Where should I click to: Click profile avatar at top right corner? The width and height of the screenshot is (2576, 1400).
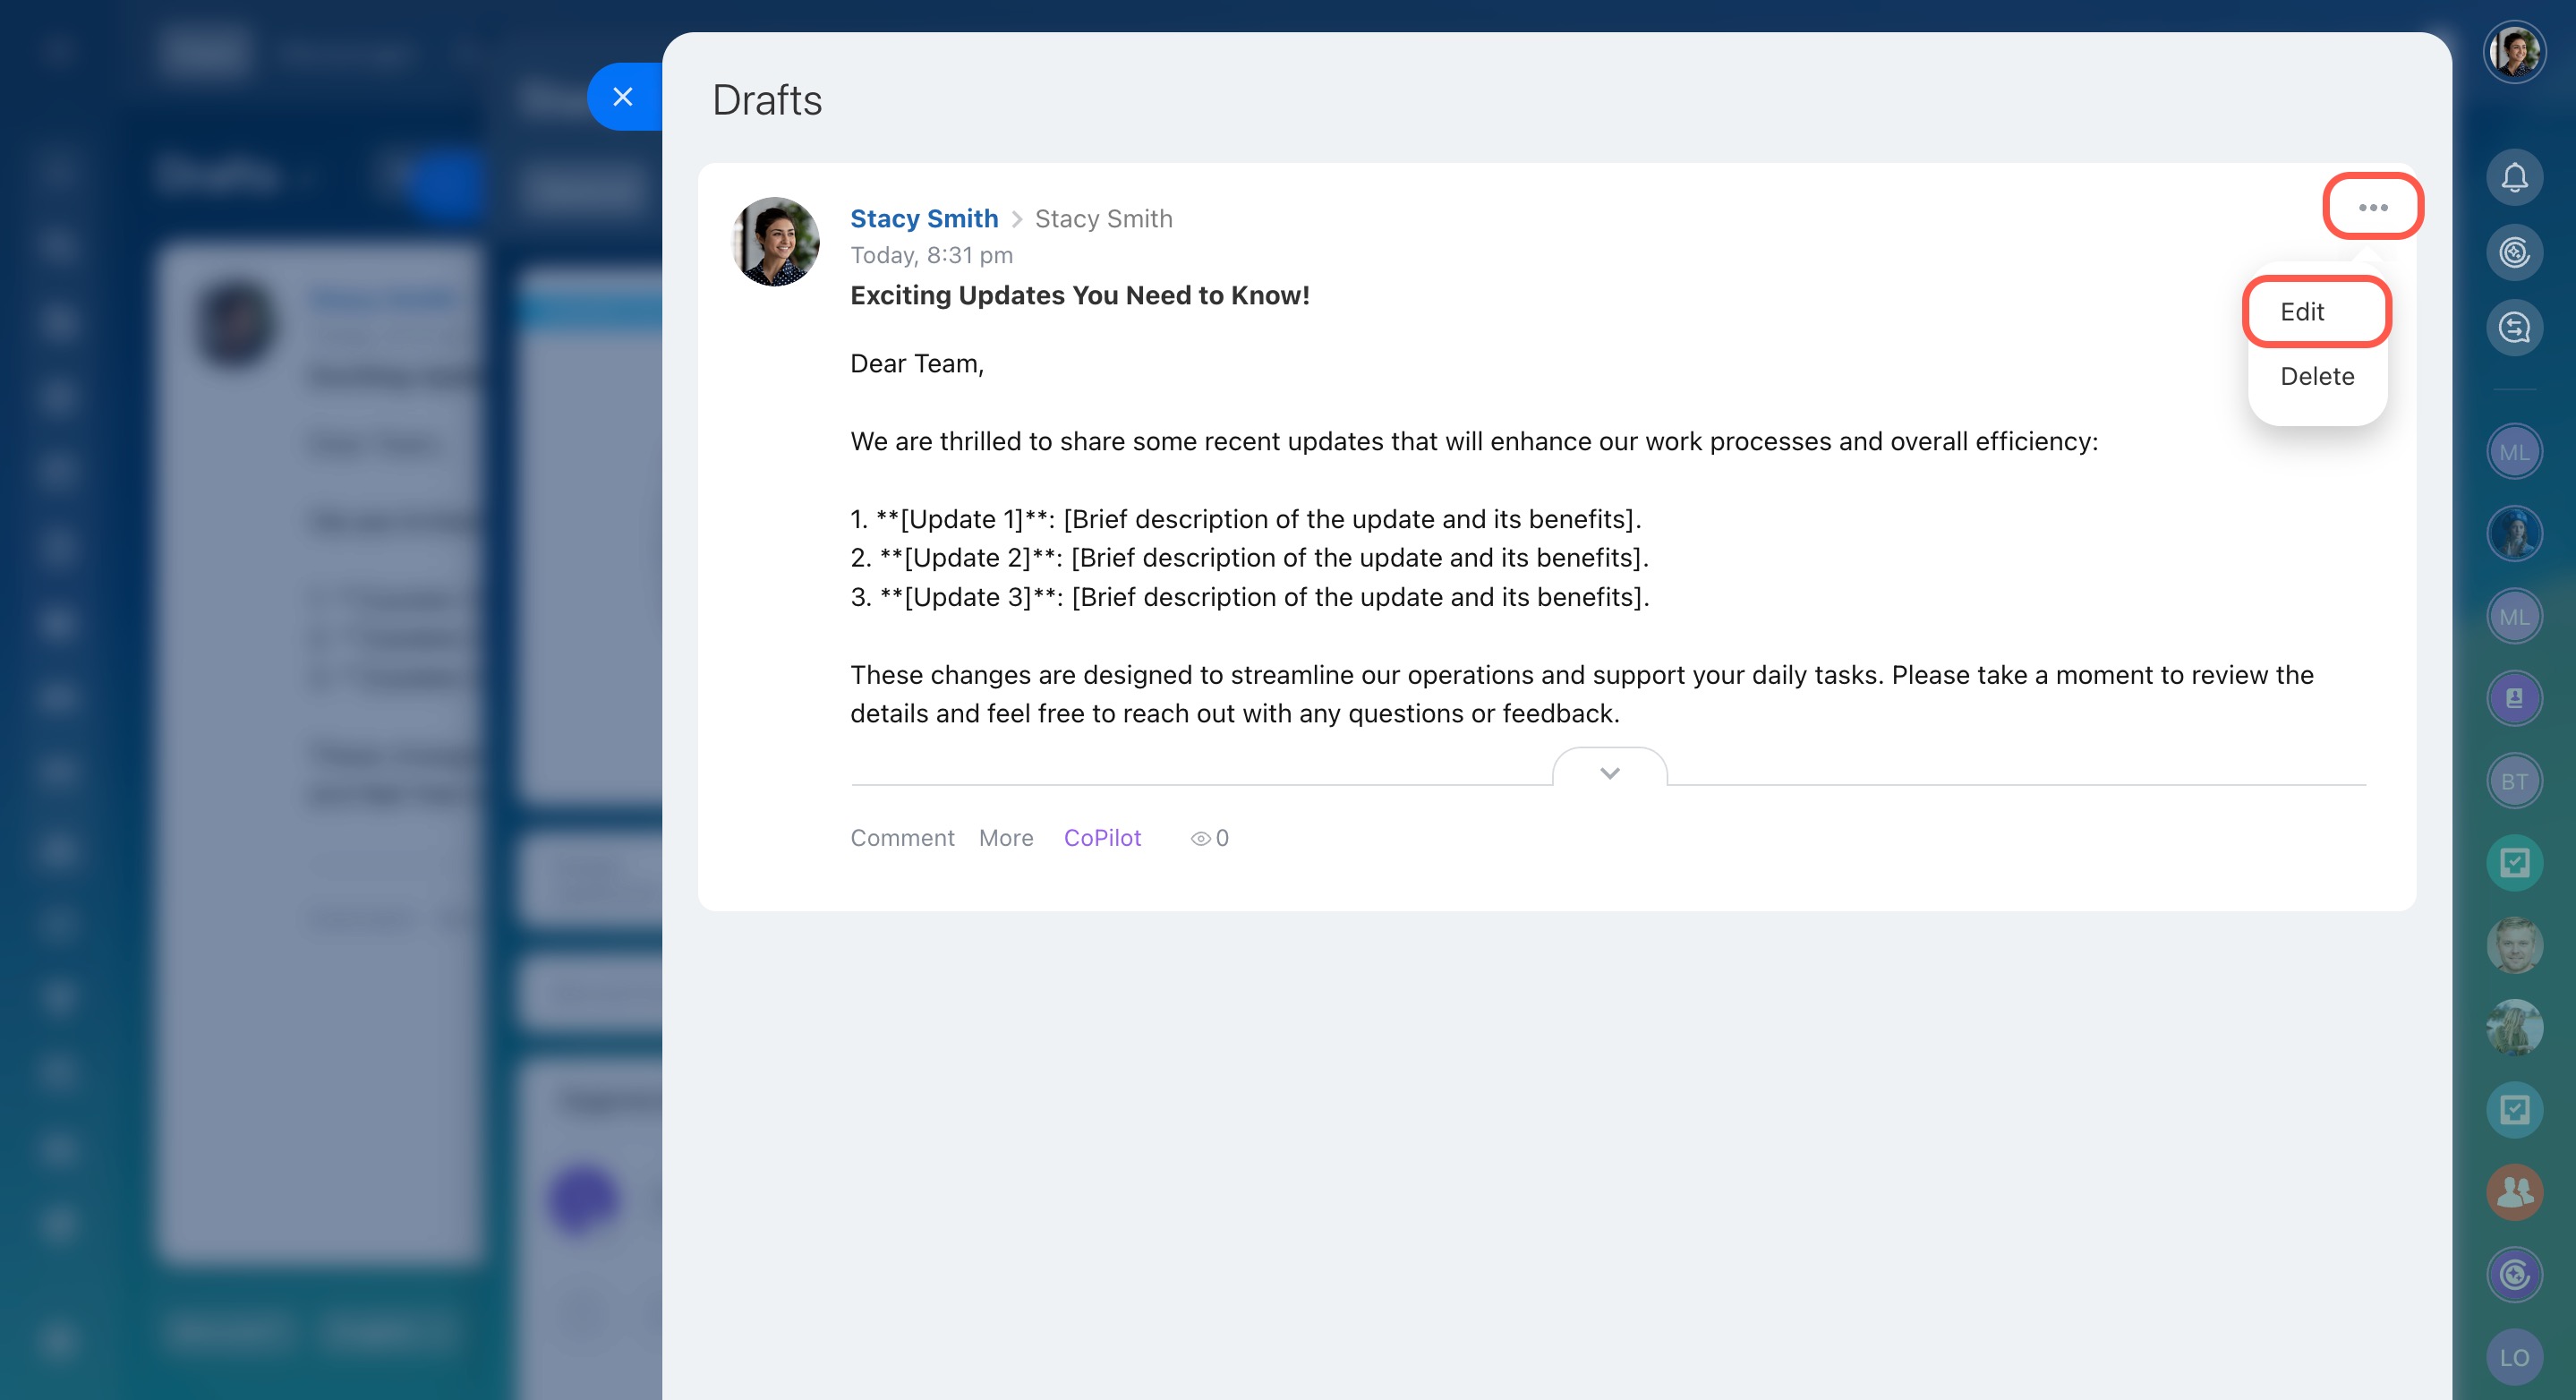2513,52
